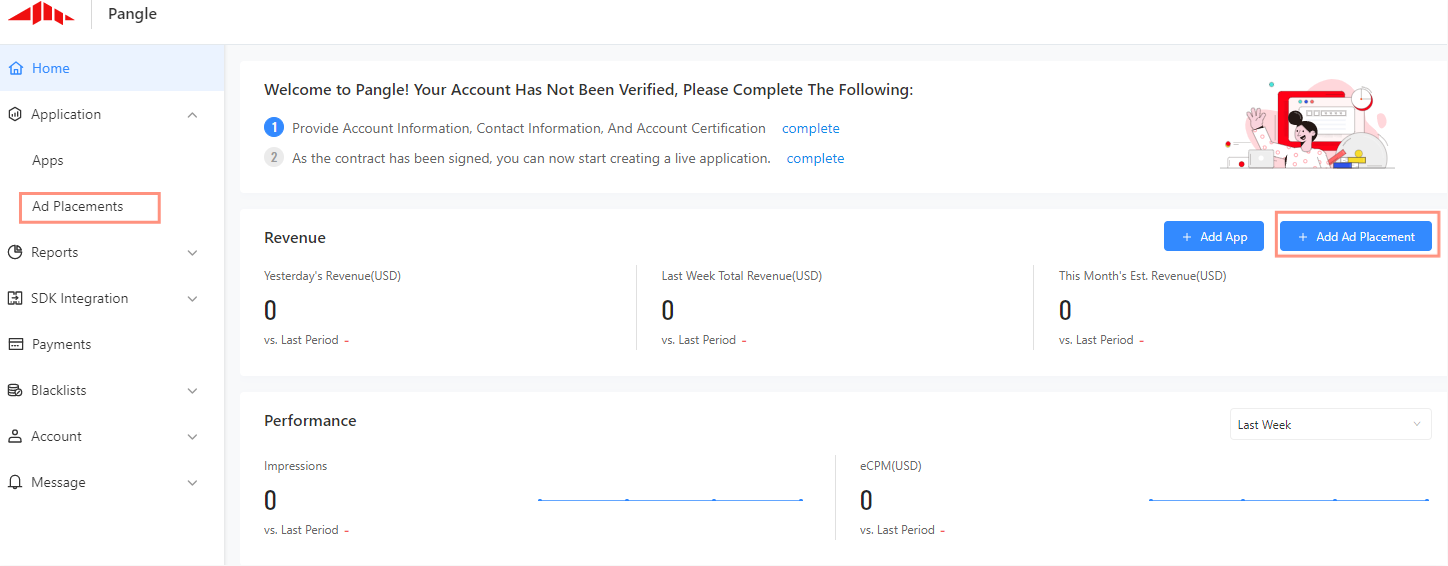
Task: Select Ad Placements in sidebar
Action: click(78, 207)
